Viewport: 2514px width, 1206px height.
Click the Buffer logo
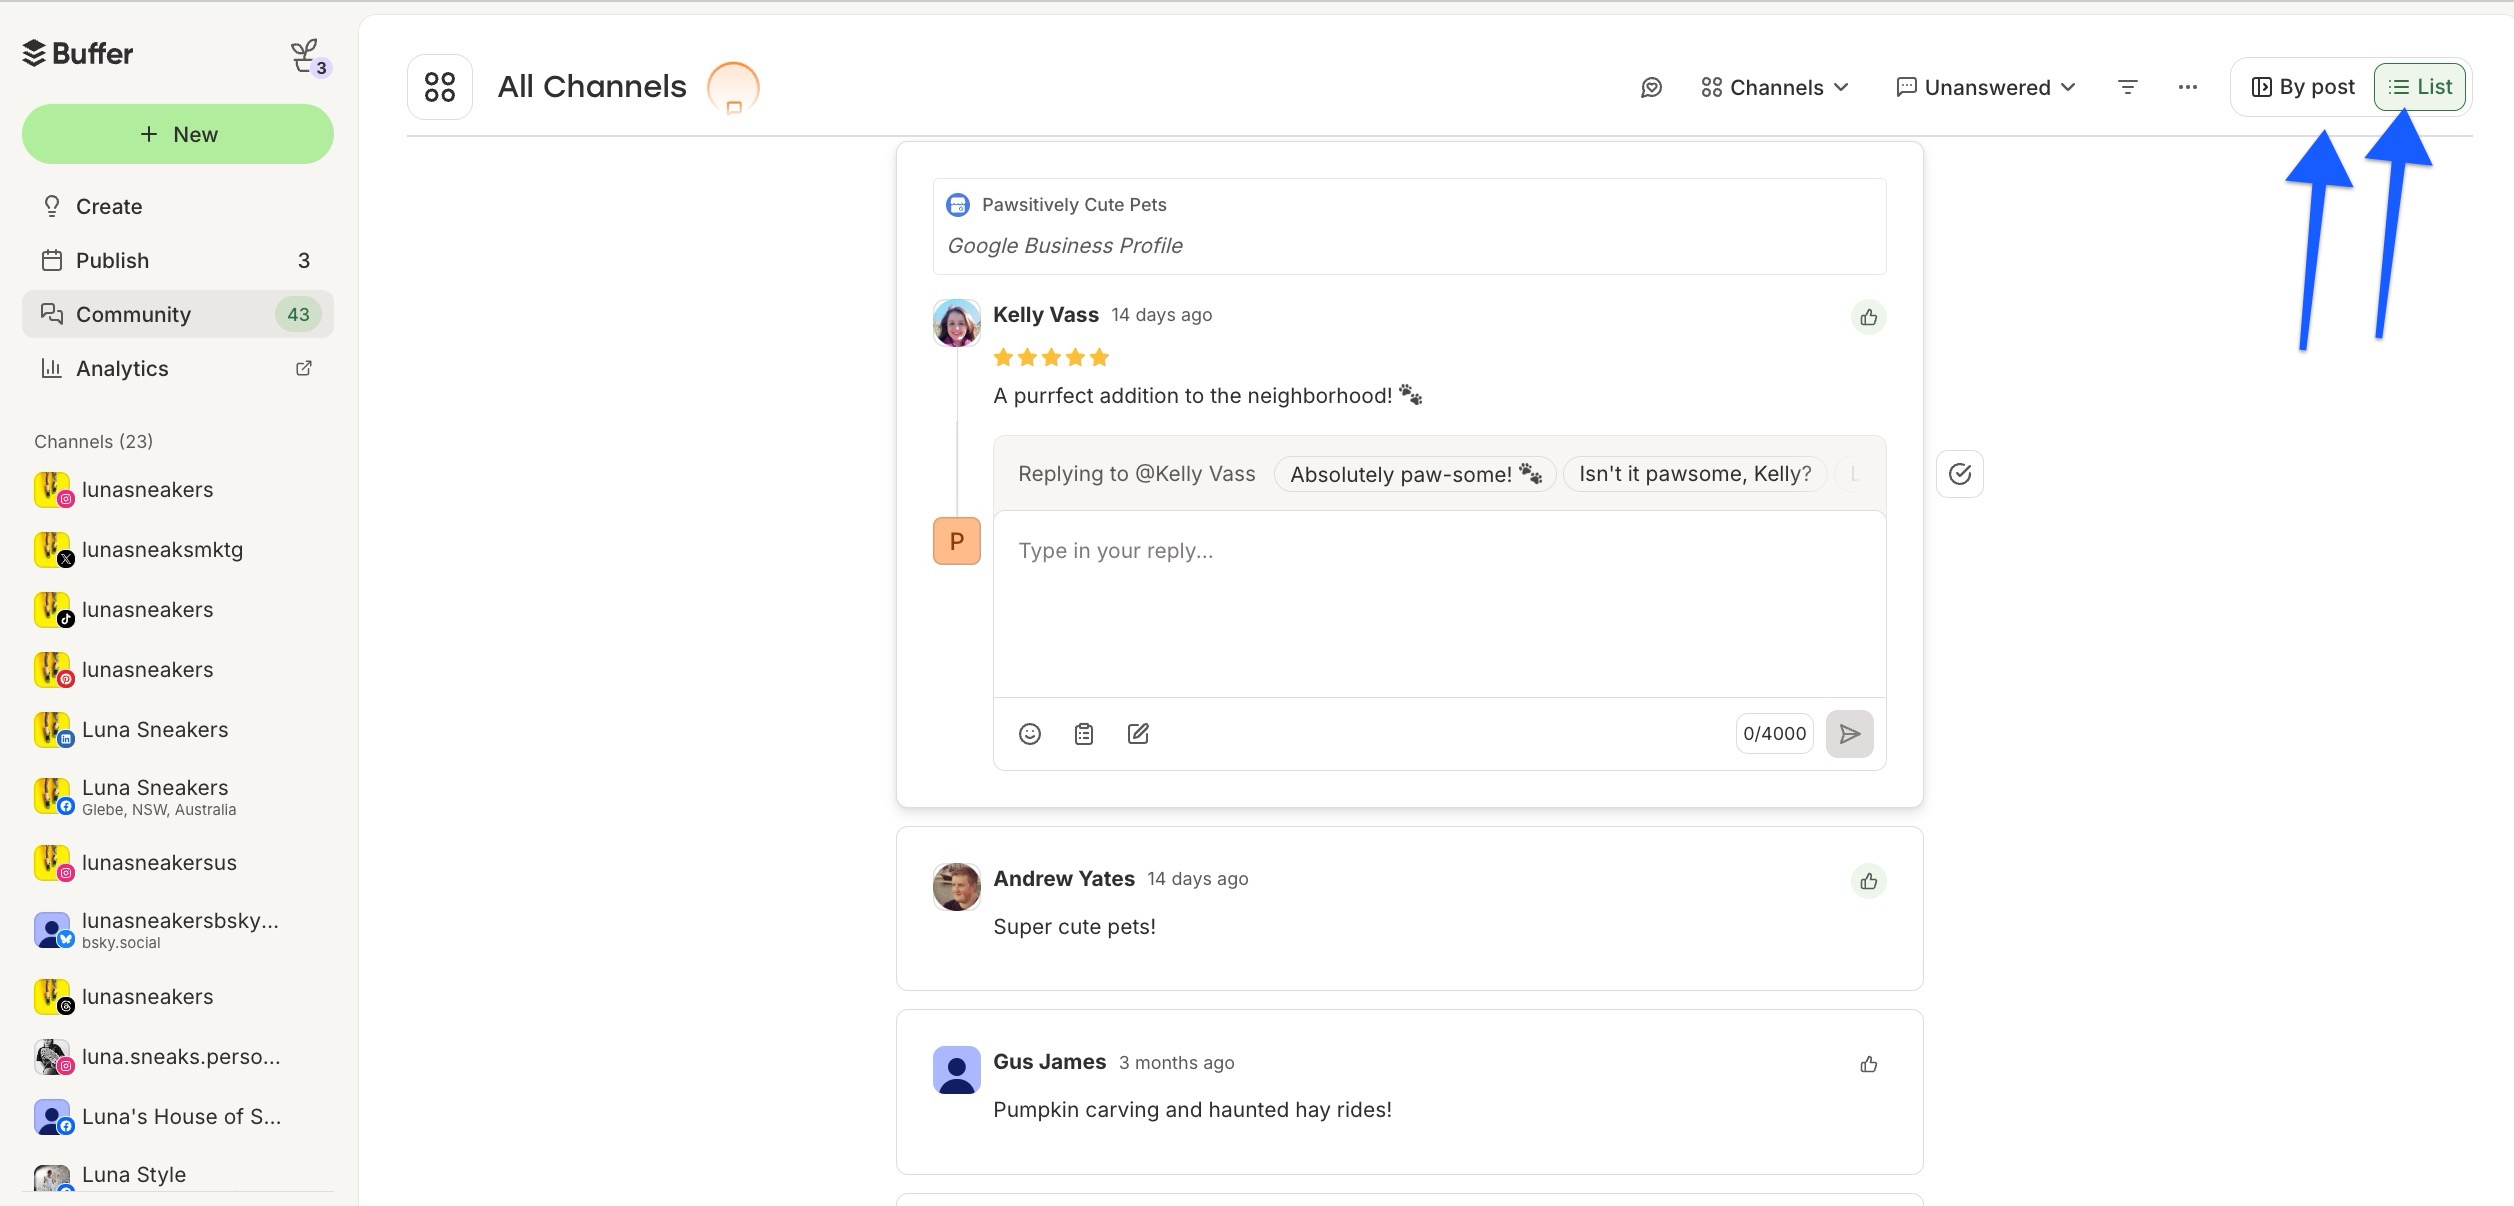[78, 53]
